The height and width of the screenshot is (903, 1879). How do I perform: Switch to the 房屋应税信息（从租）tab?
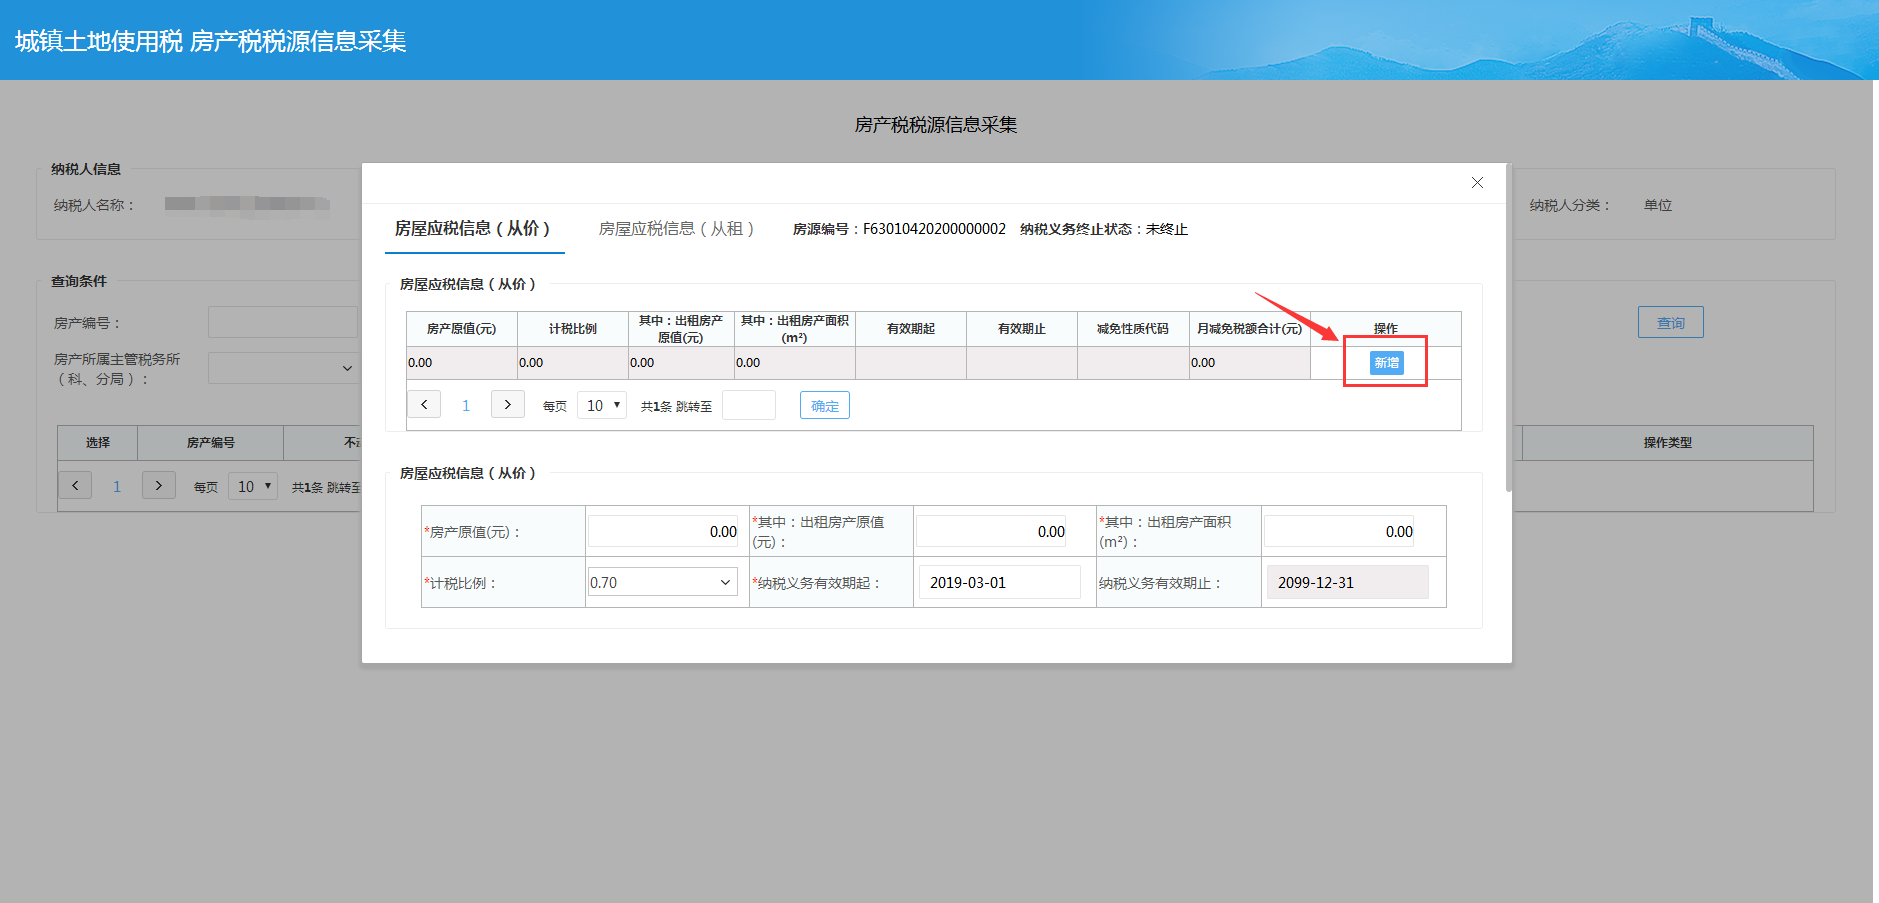click(x=676, y=228)
